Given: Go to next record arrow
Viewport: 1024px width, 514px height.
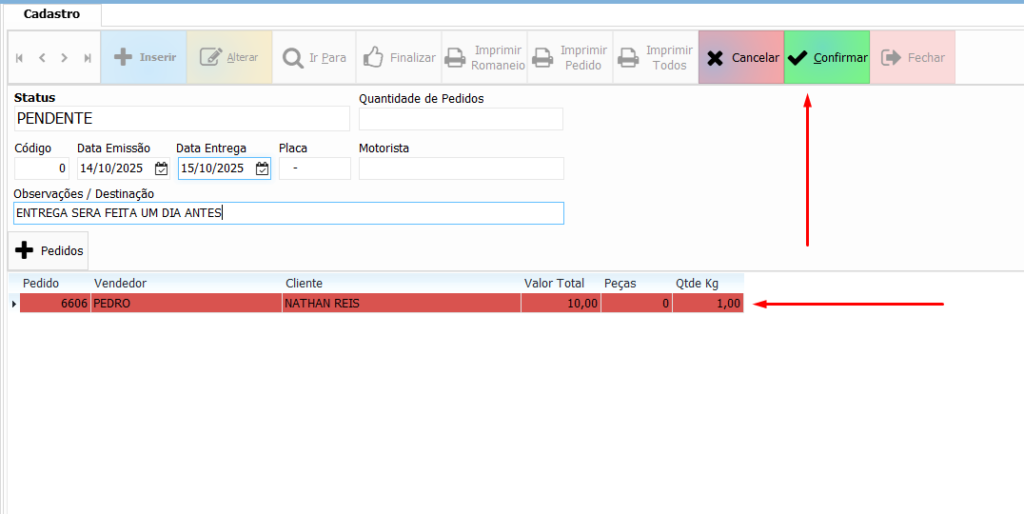Looking at the screenshot, I should 65,58.
